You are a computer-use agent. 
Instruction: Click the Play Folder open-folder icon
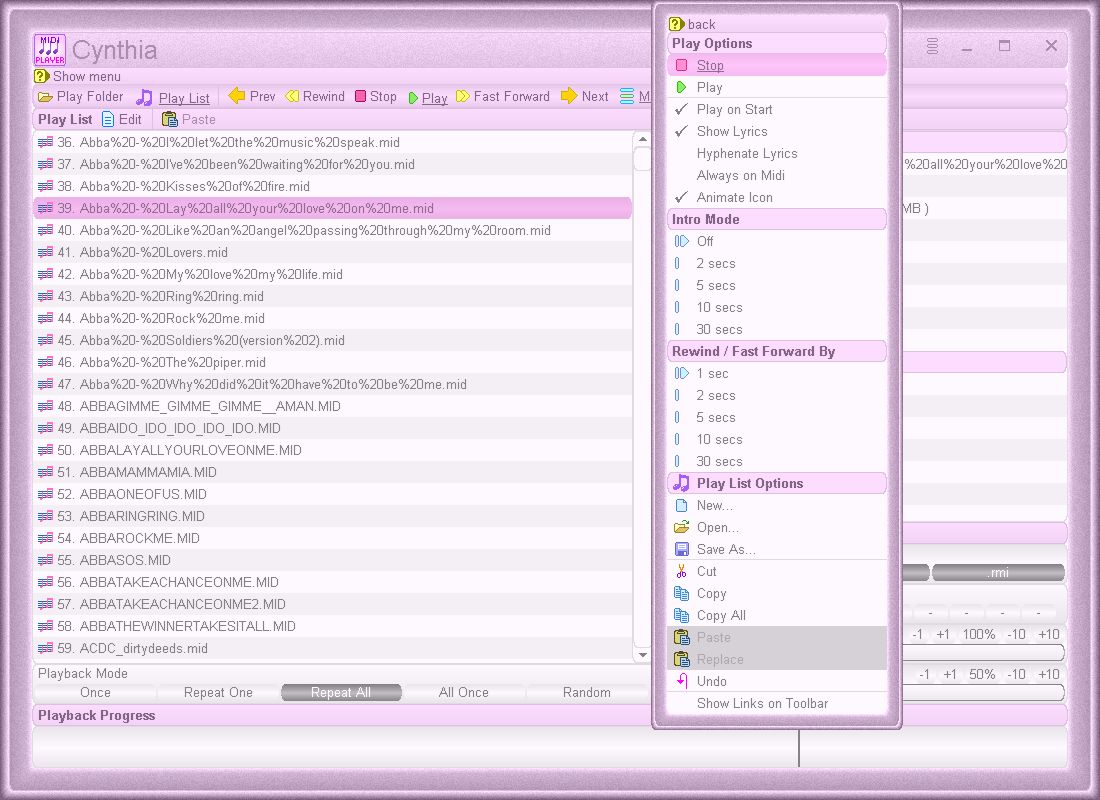46,97
